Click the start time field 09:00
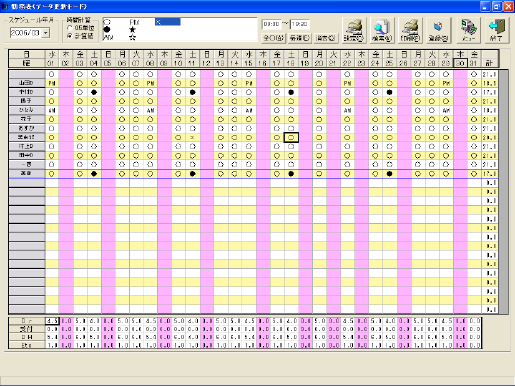The height and width of the screenshot is (386, 515). 271,24
